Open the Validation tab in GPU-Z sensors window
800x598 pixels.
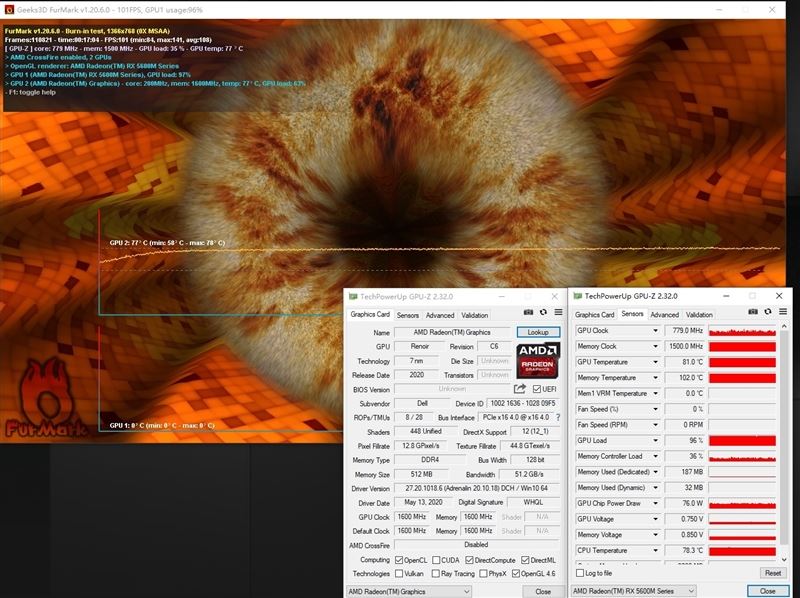coord(699,315)
